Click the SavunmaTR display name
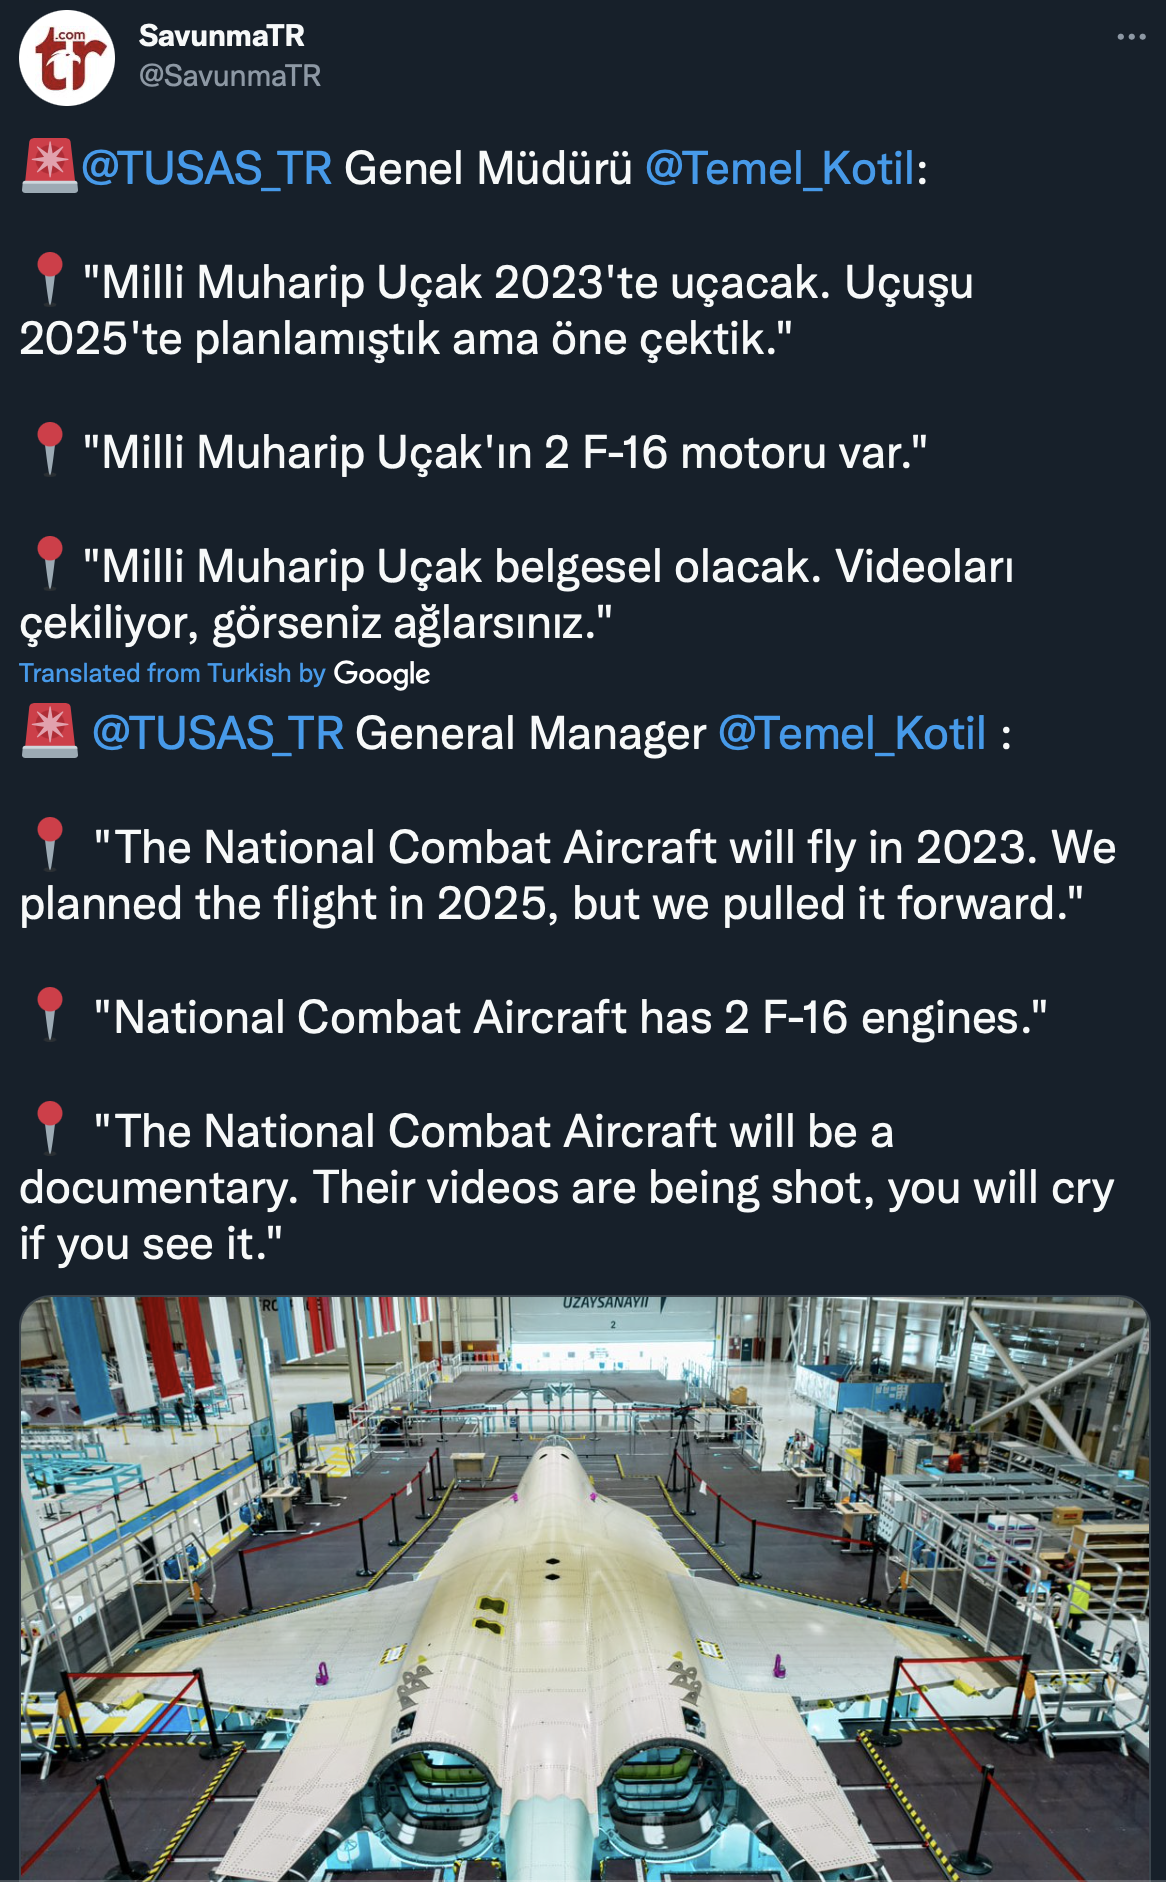Image resolution: width=1166 pixels, height=1882 pixels. (221, 36)
